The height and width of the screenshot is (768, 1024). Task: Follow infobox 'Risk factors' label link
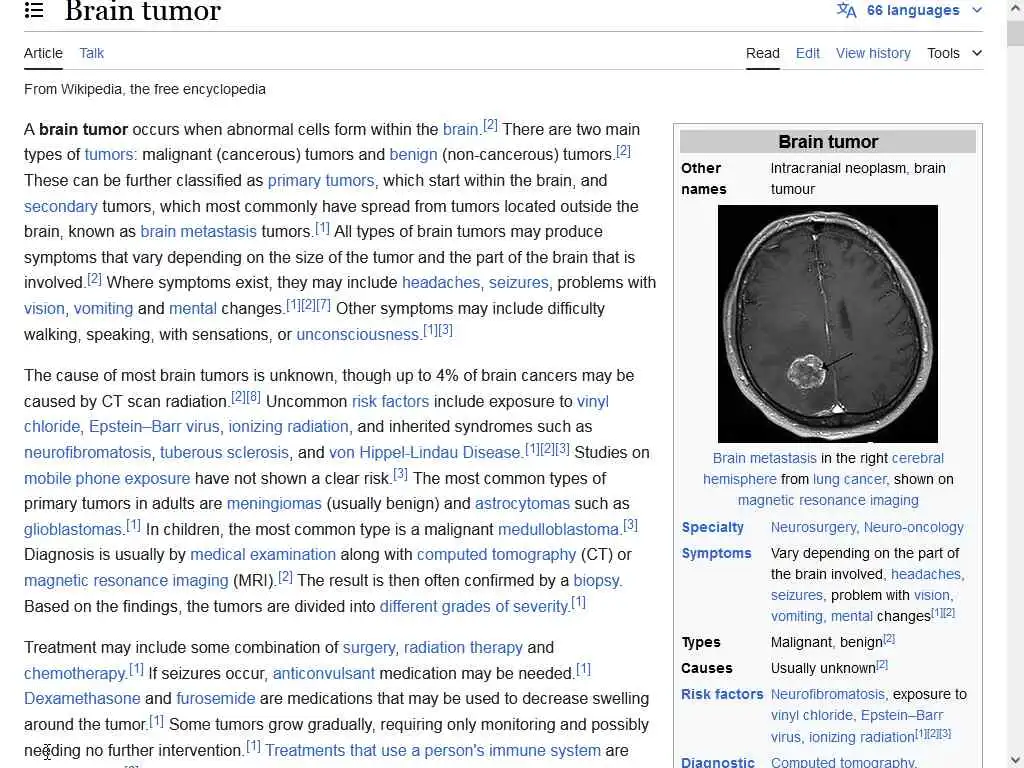pos(722,695)
